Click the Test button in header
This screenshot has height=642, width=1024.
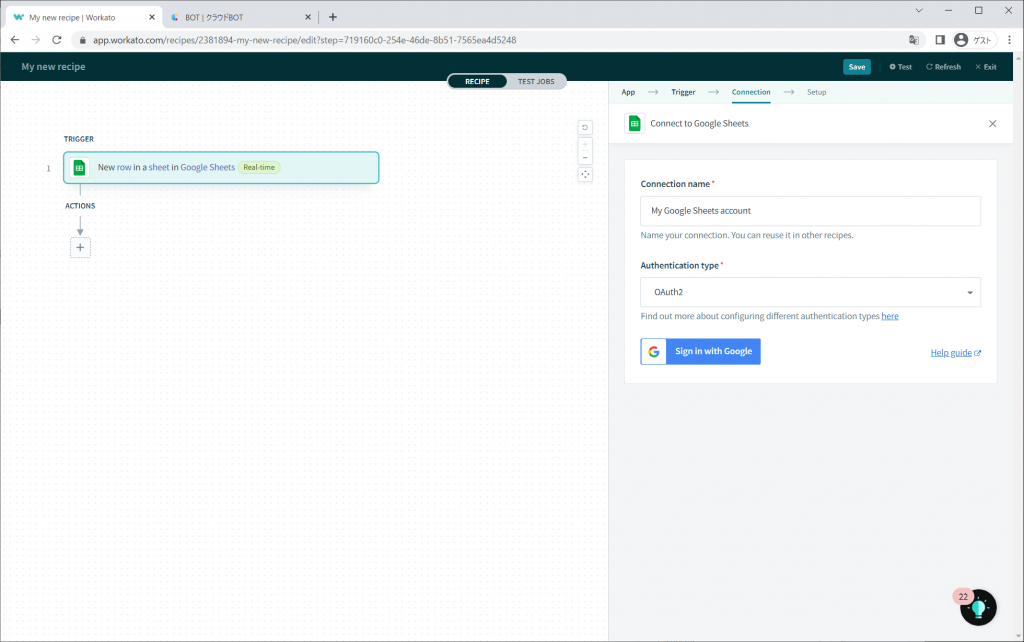(x=901, y=67)
